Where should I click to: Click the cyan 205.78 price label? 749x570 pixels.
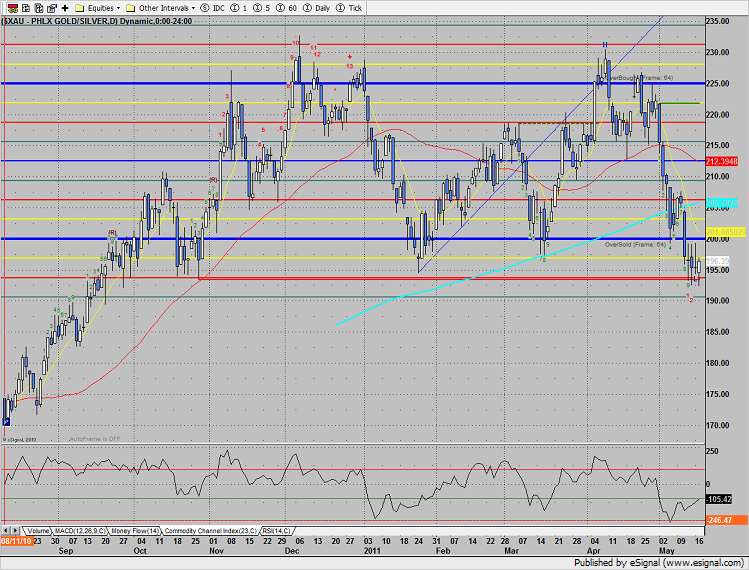722,203
